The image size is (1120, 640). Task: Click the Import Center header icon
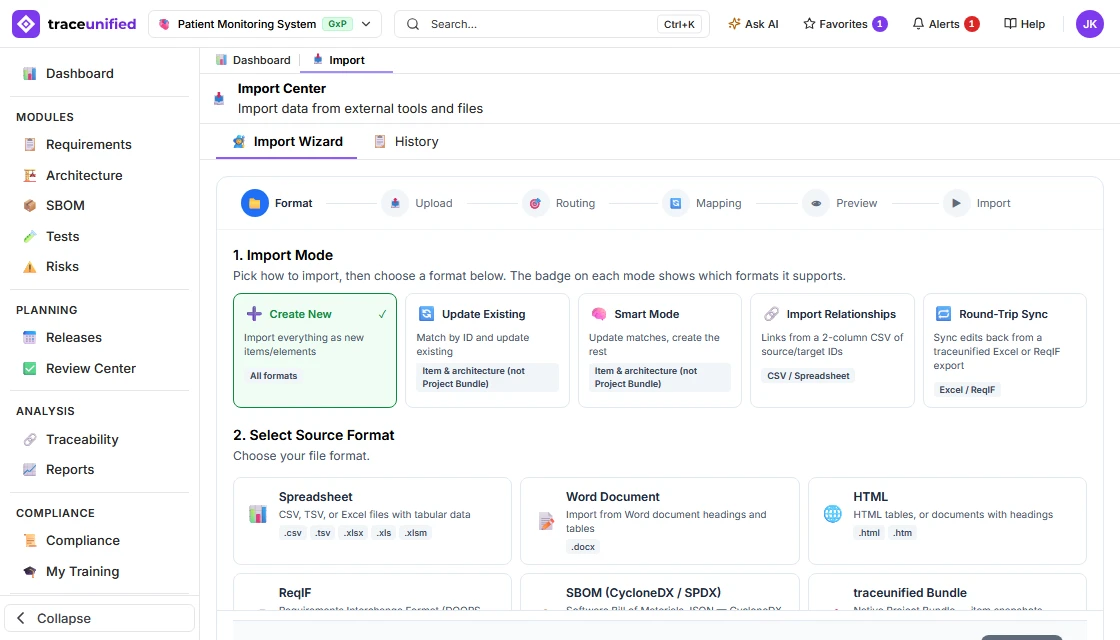[x=219, y=99]
